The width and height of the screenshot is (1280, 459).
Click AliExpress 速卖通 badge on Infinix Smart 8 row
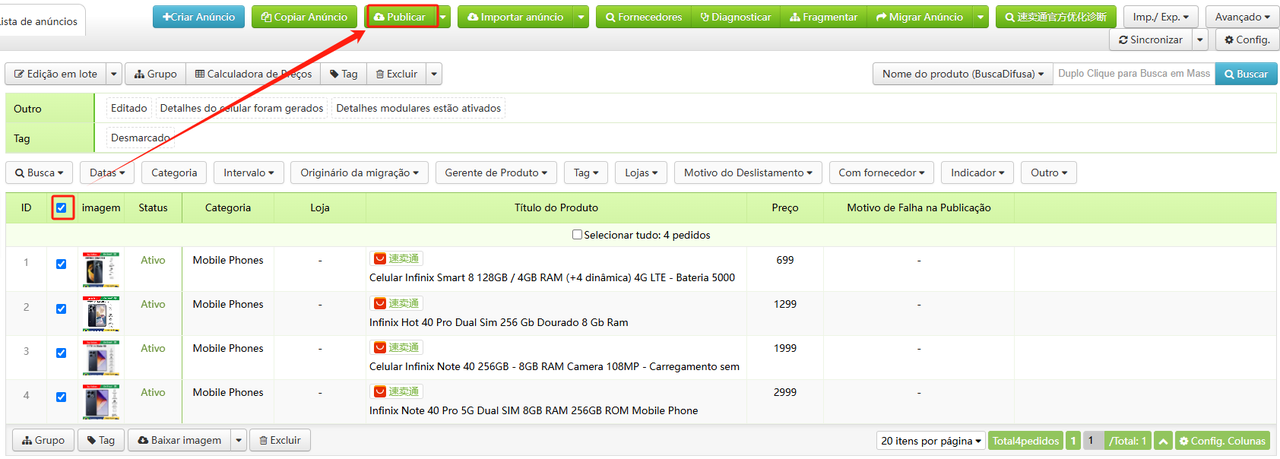pos(396,259)
